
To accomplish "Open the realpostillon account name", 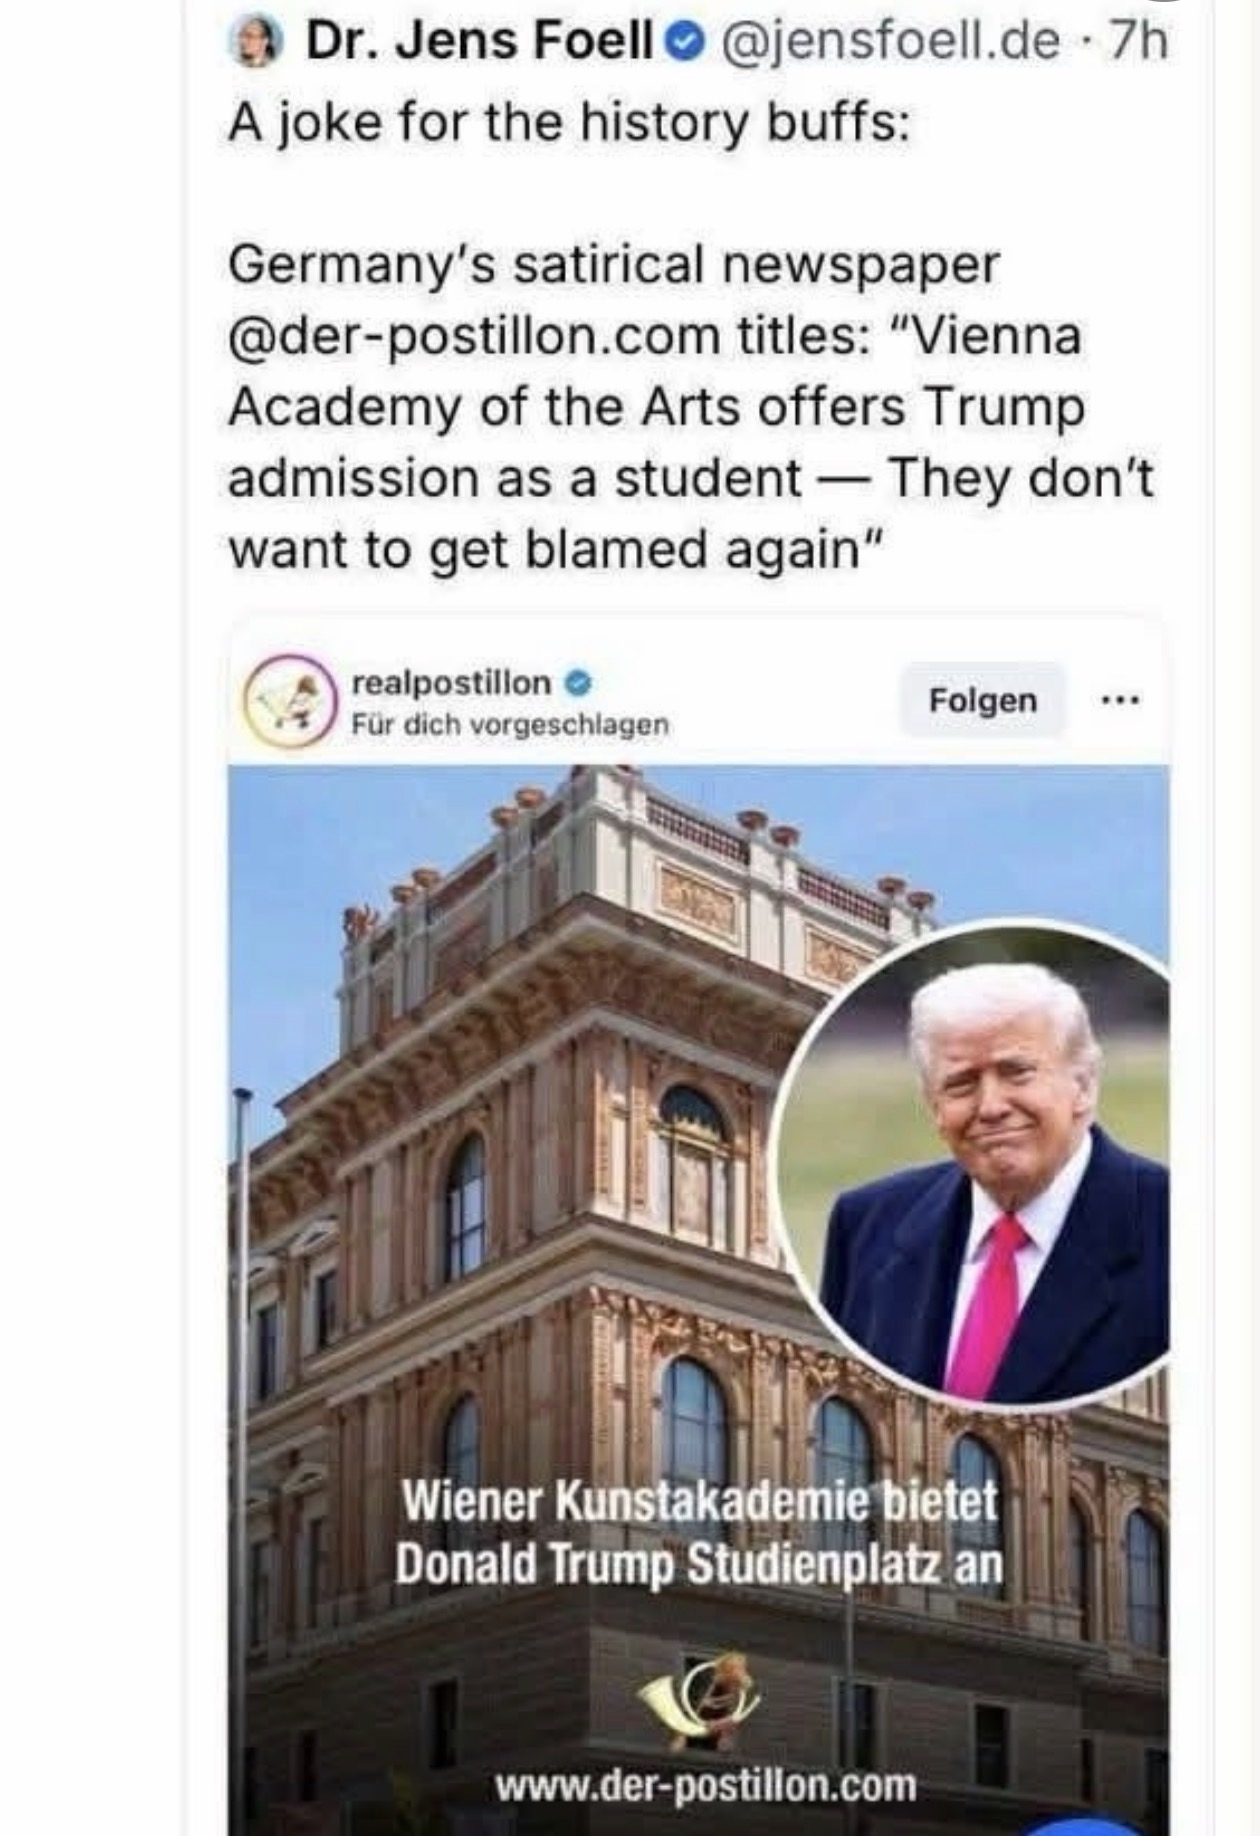I will pos(451,683).
